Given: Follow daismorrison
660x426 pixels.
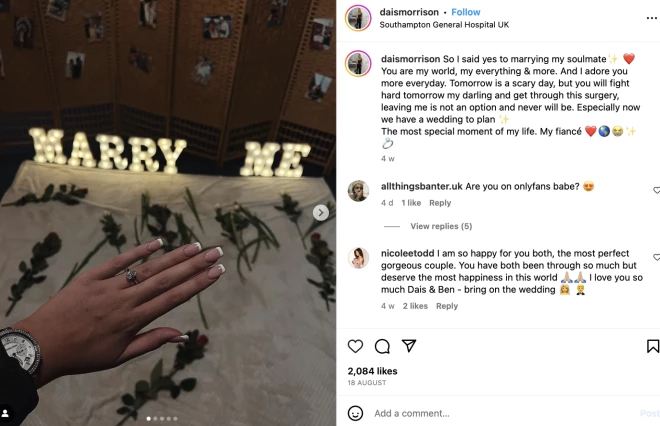Looking at the screenshot, I should tap(466, 12).
